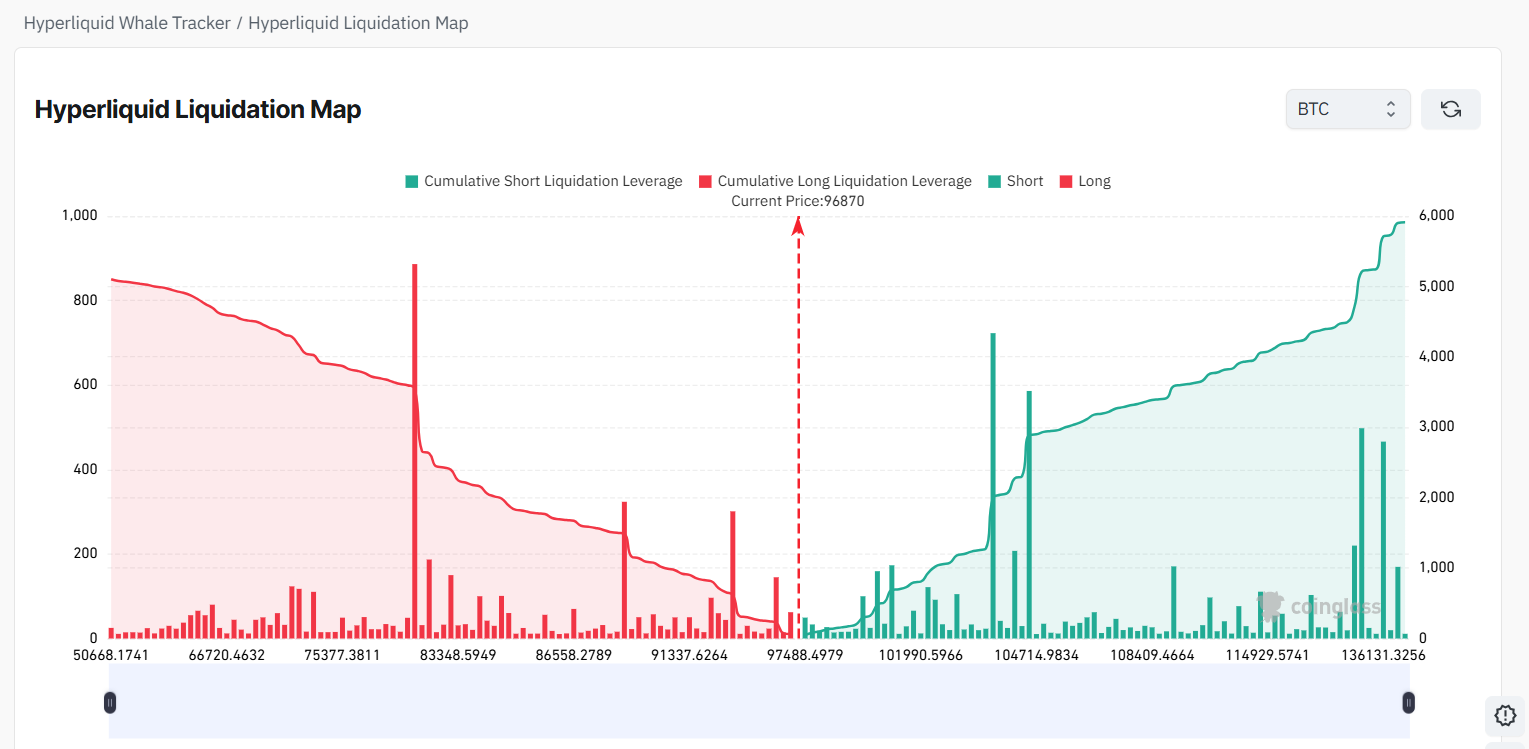Click the 6,000 cumulative axis label
The height and width of the screenshot is (749, 1529).
point(1437,216)
